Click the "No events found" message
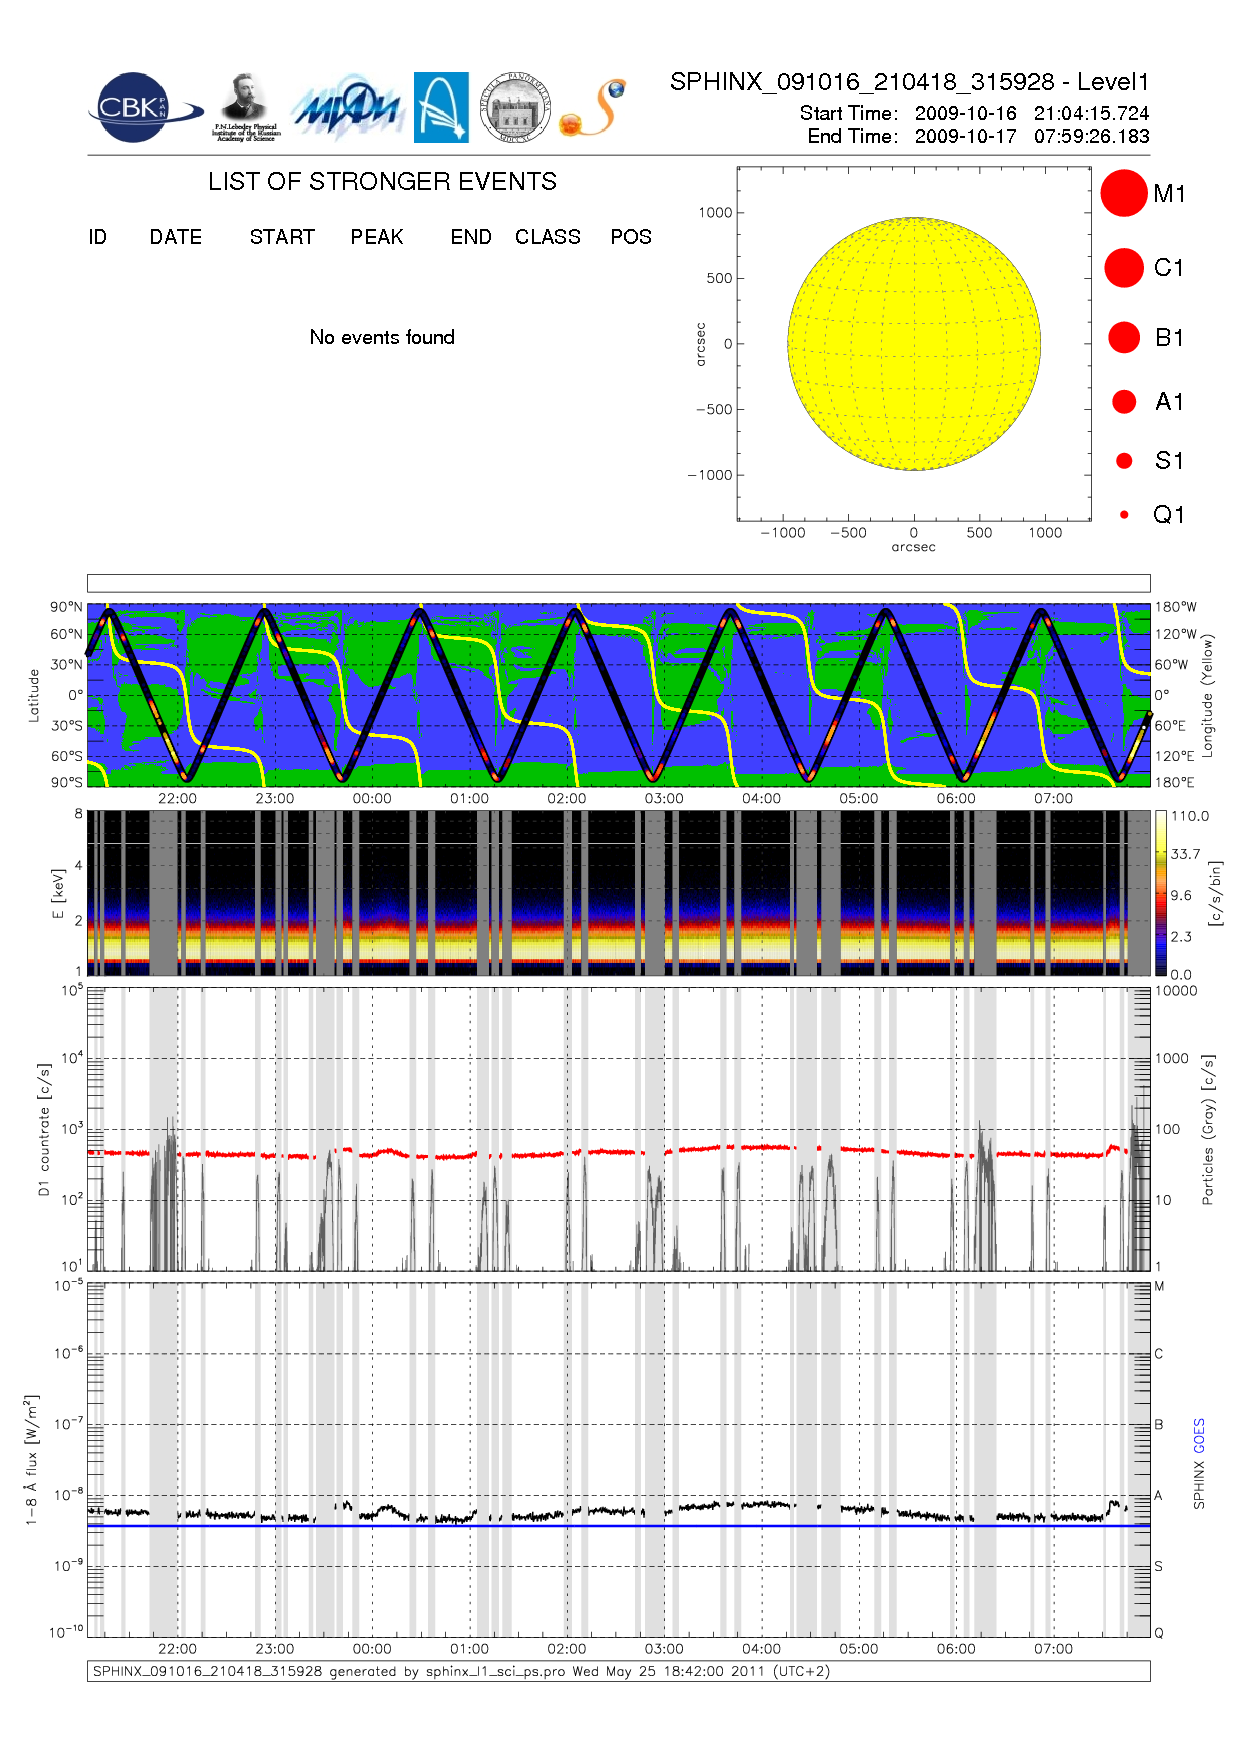 382,338
